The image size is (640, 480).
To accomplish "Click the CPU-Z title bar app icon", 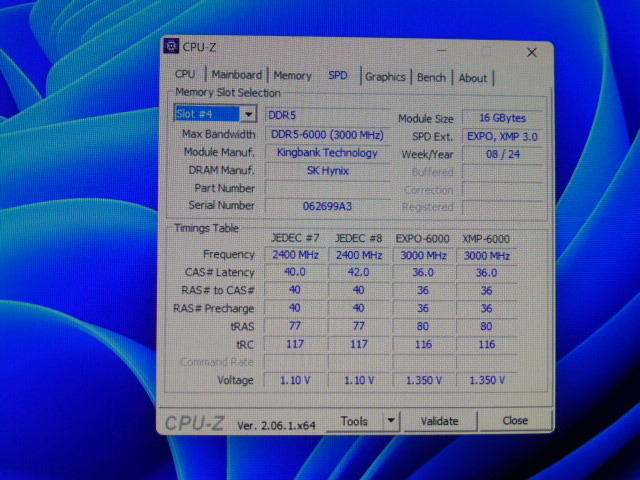I will click(171, 46).
